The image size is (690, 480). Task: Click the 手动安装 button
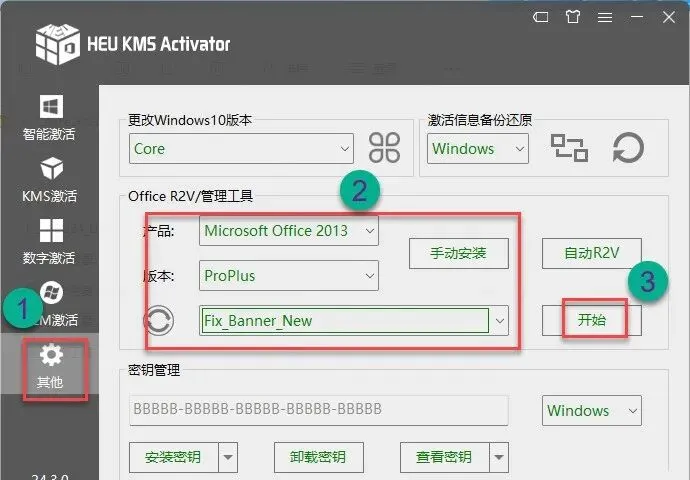point(459,253)
